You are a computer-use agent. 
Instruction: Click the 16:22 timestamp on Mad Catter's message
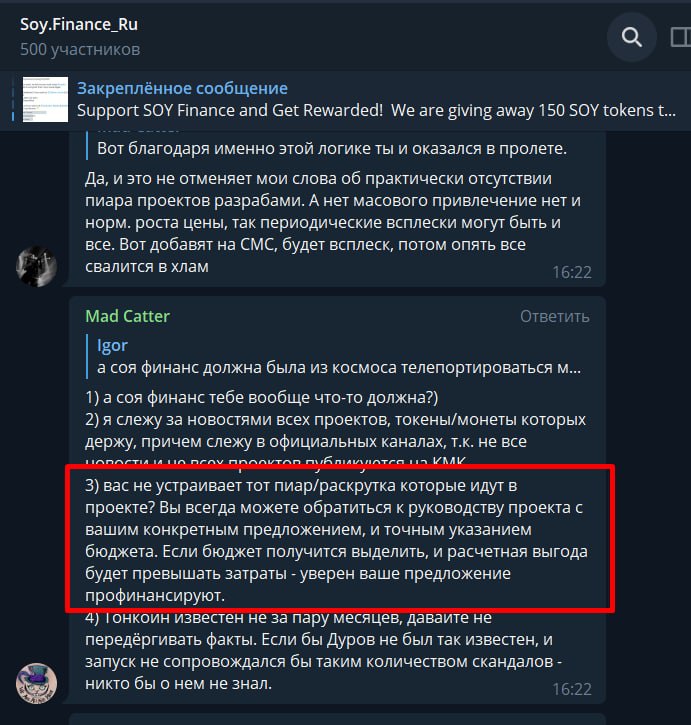point(572,689)
